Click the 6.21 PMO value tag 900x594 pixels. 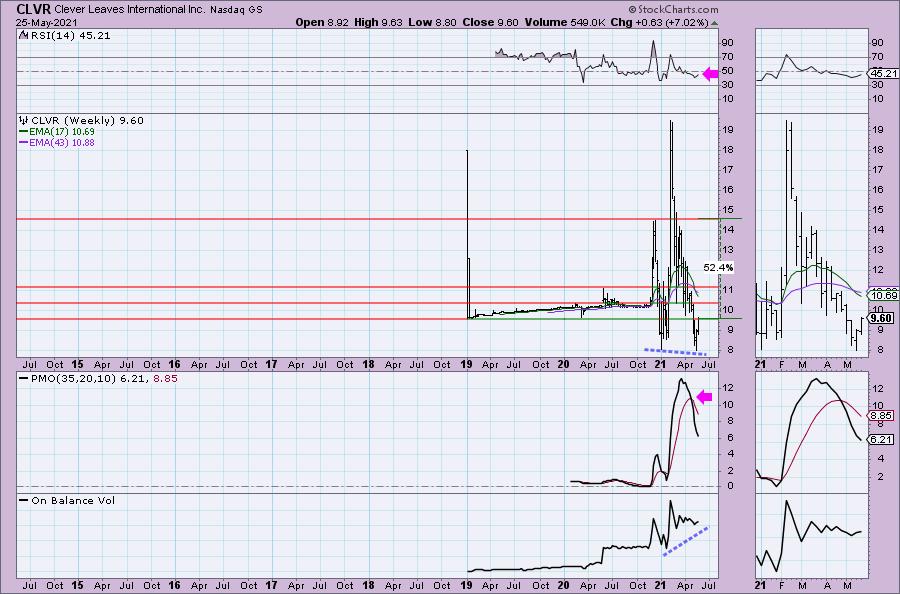click(x=882, y=440)
